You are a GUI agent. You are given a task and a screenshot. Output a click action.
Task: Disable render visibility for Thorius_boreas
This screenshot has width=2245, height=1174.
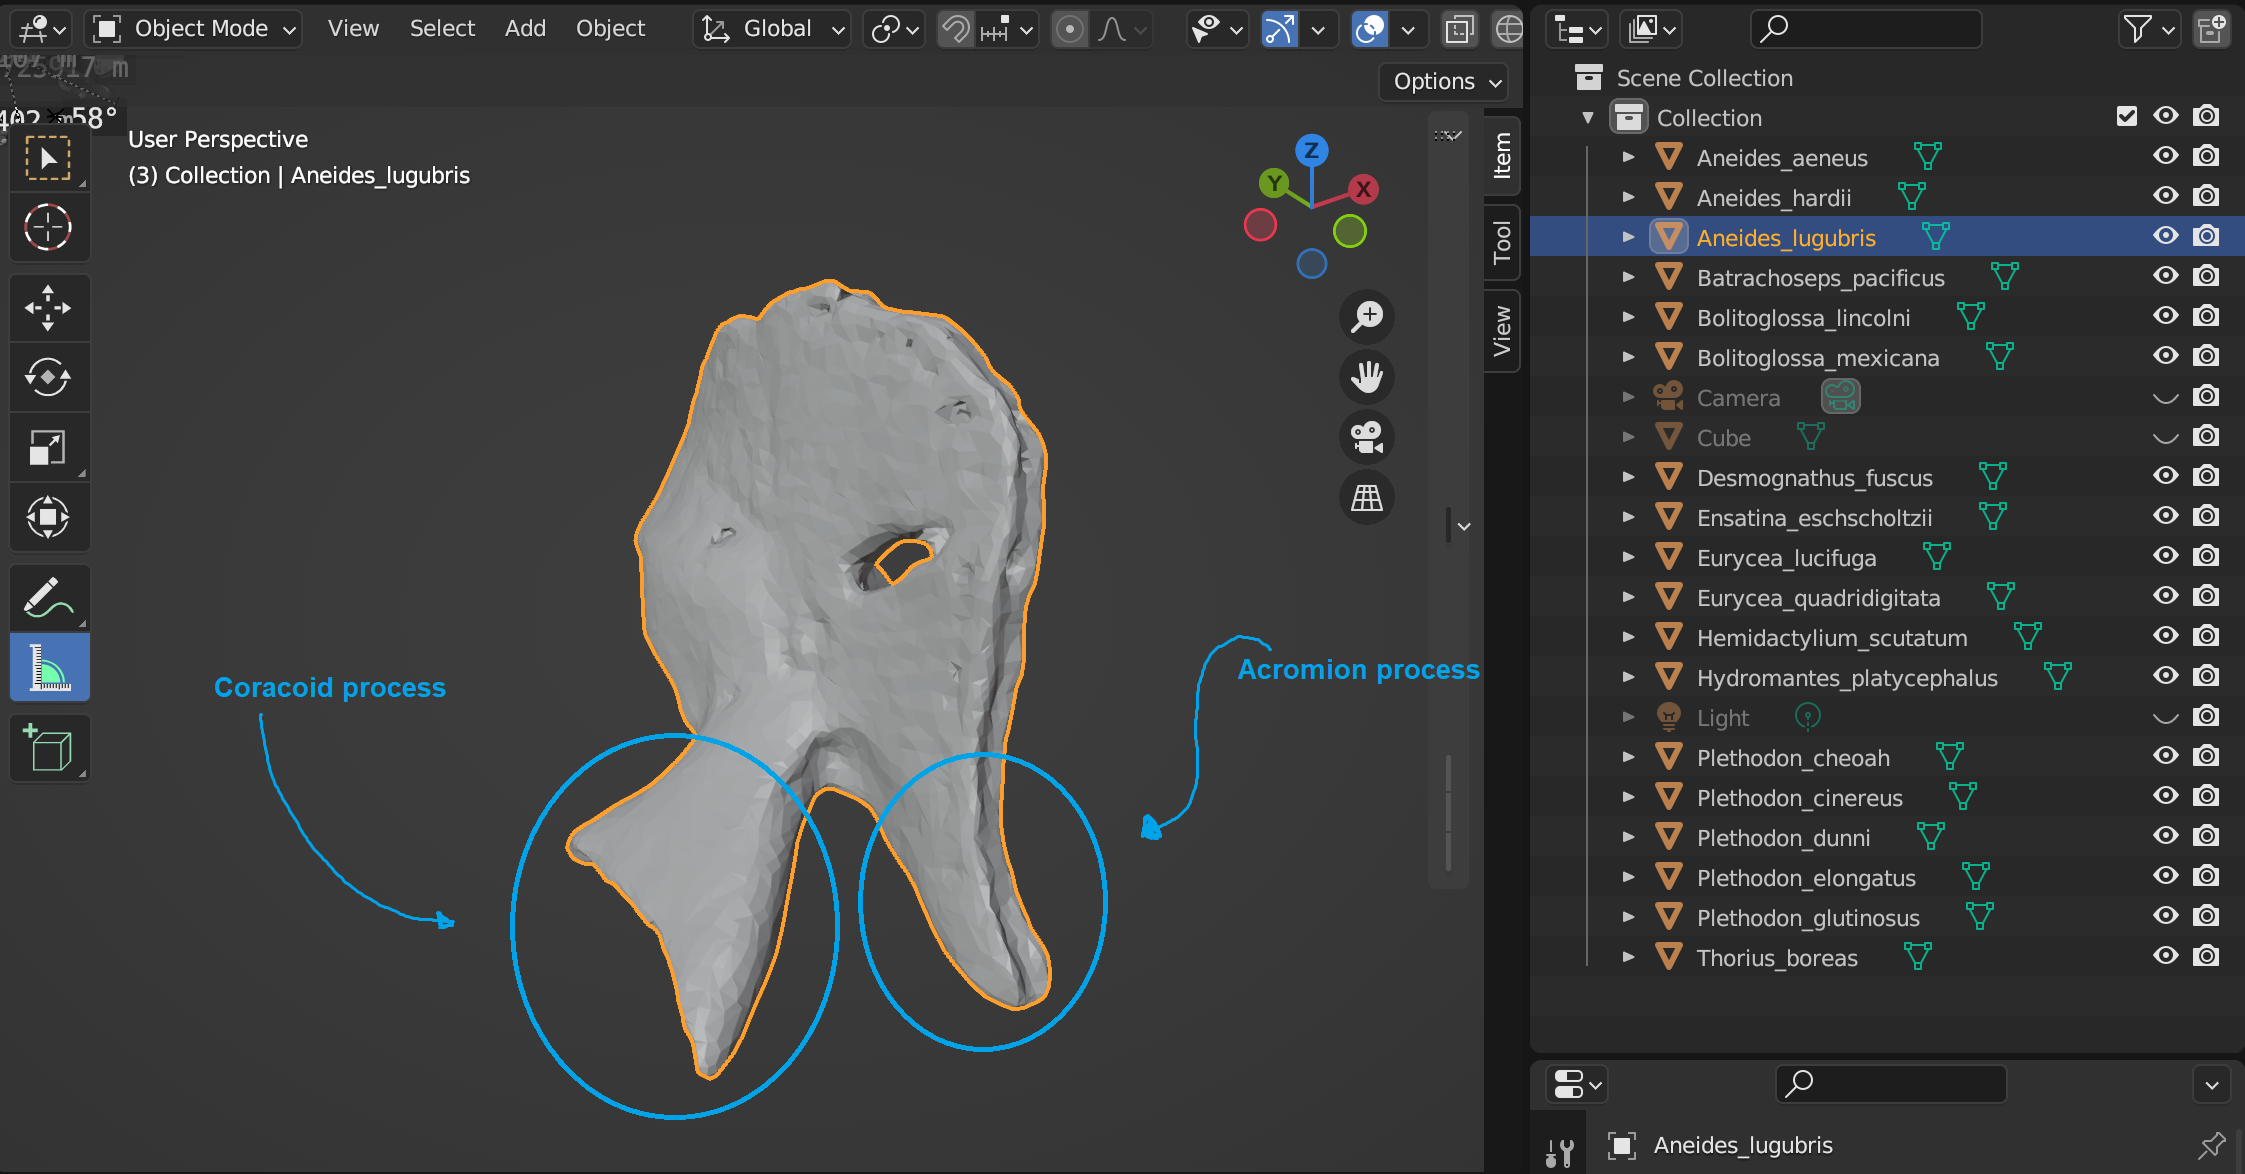tap(2207, 957)
